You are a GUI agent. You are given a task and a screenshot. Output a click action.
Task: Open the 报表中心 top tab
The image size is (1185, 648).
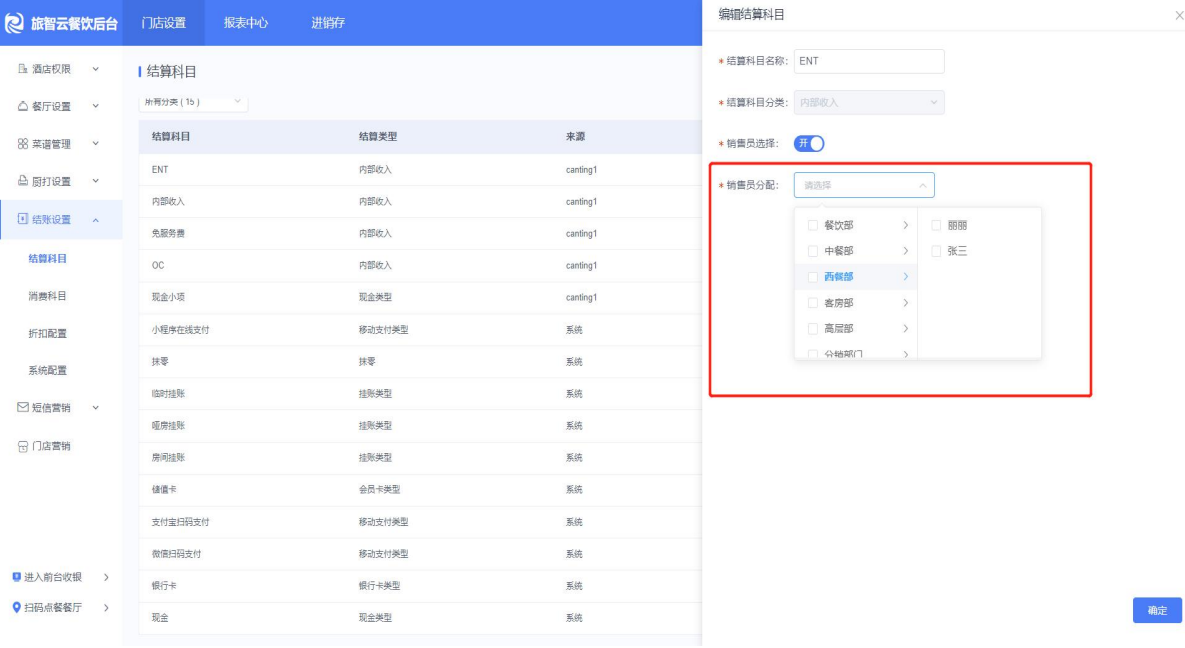coord(246,23)
